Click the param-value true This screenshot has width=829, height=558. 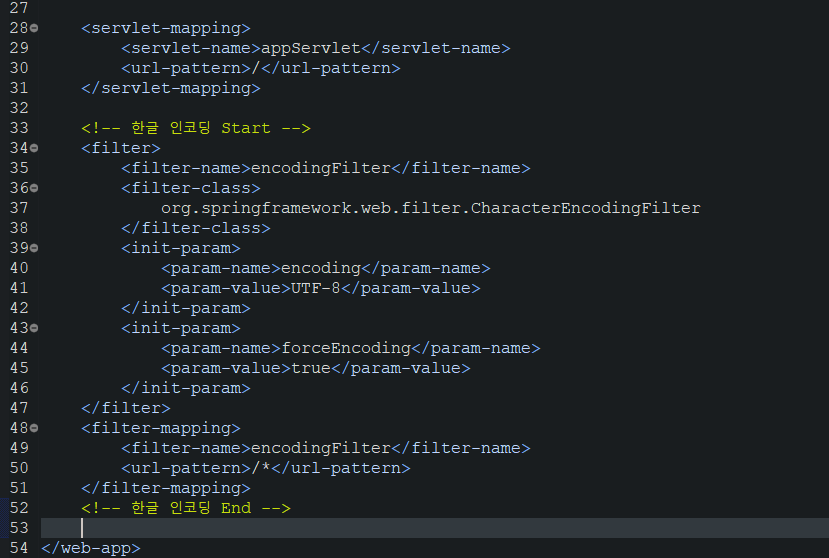(311, 368)
